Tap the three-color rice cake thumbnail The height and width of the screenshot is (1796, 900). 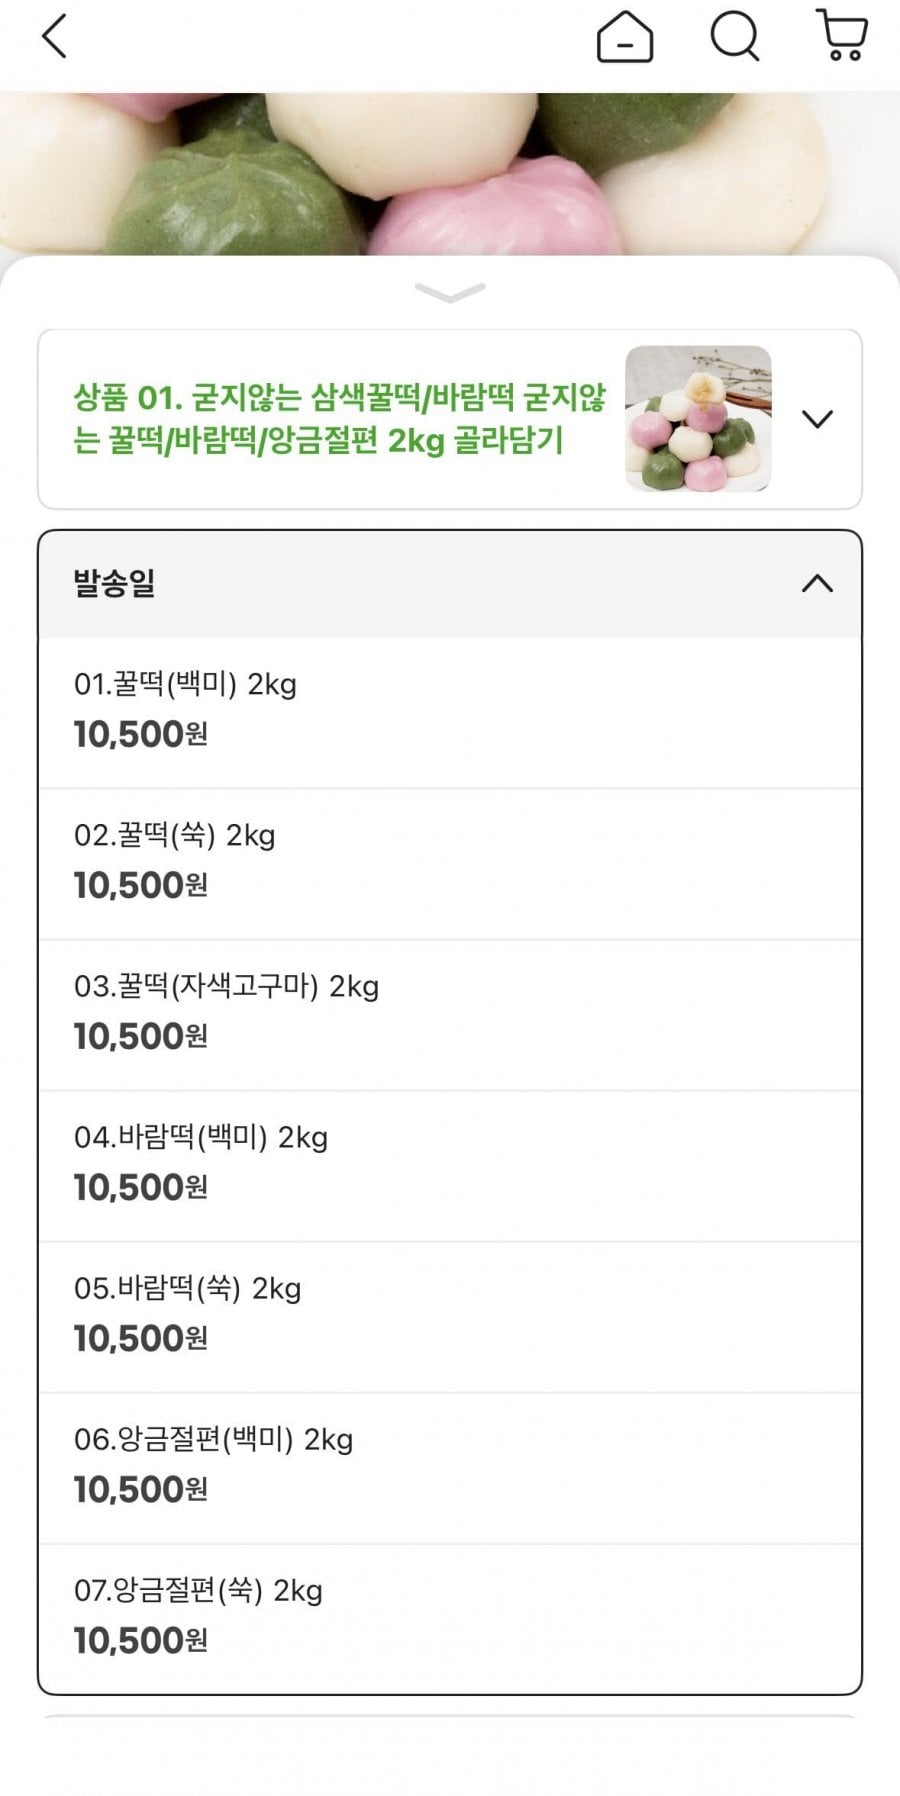tap(698, 419)
